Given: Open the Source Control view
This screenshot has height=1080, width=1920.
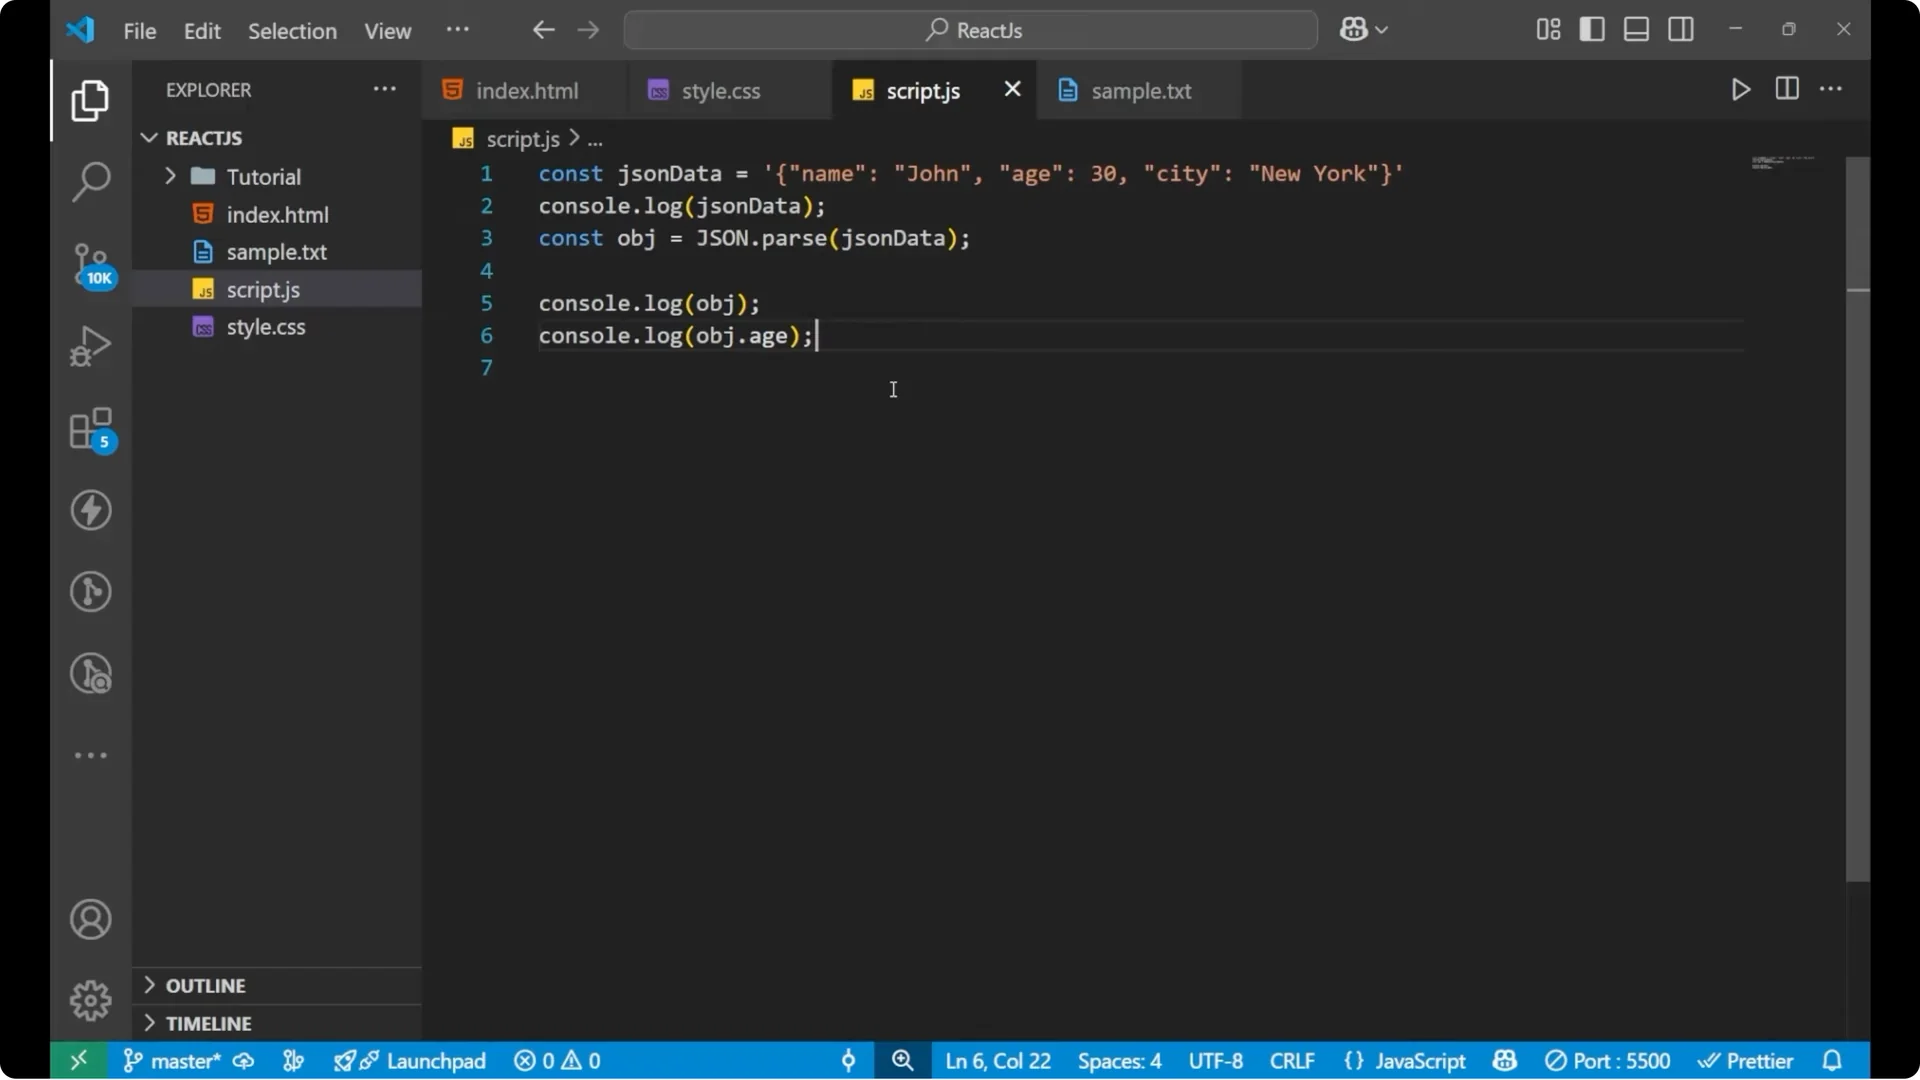Looking at the screenshot, I should point(90,265).
